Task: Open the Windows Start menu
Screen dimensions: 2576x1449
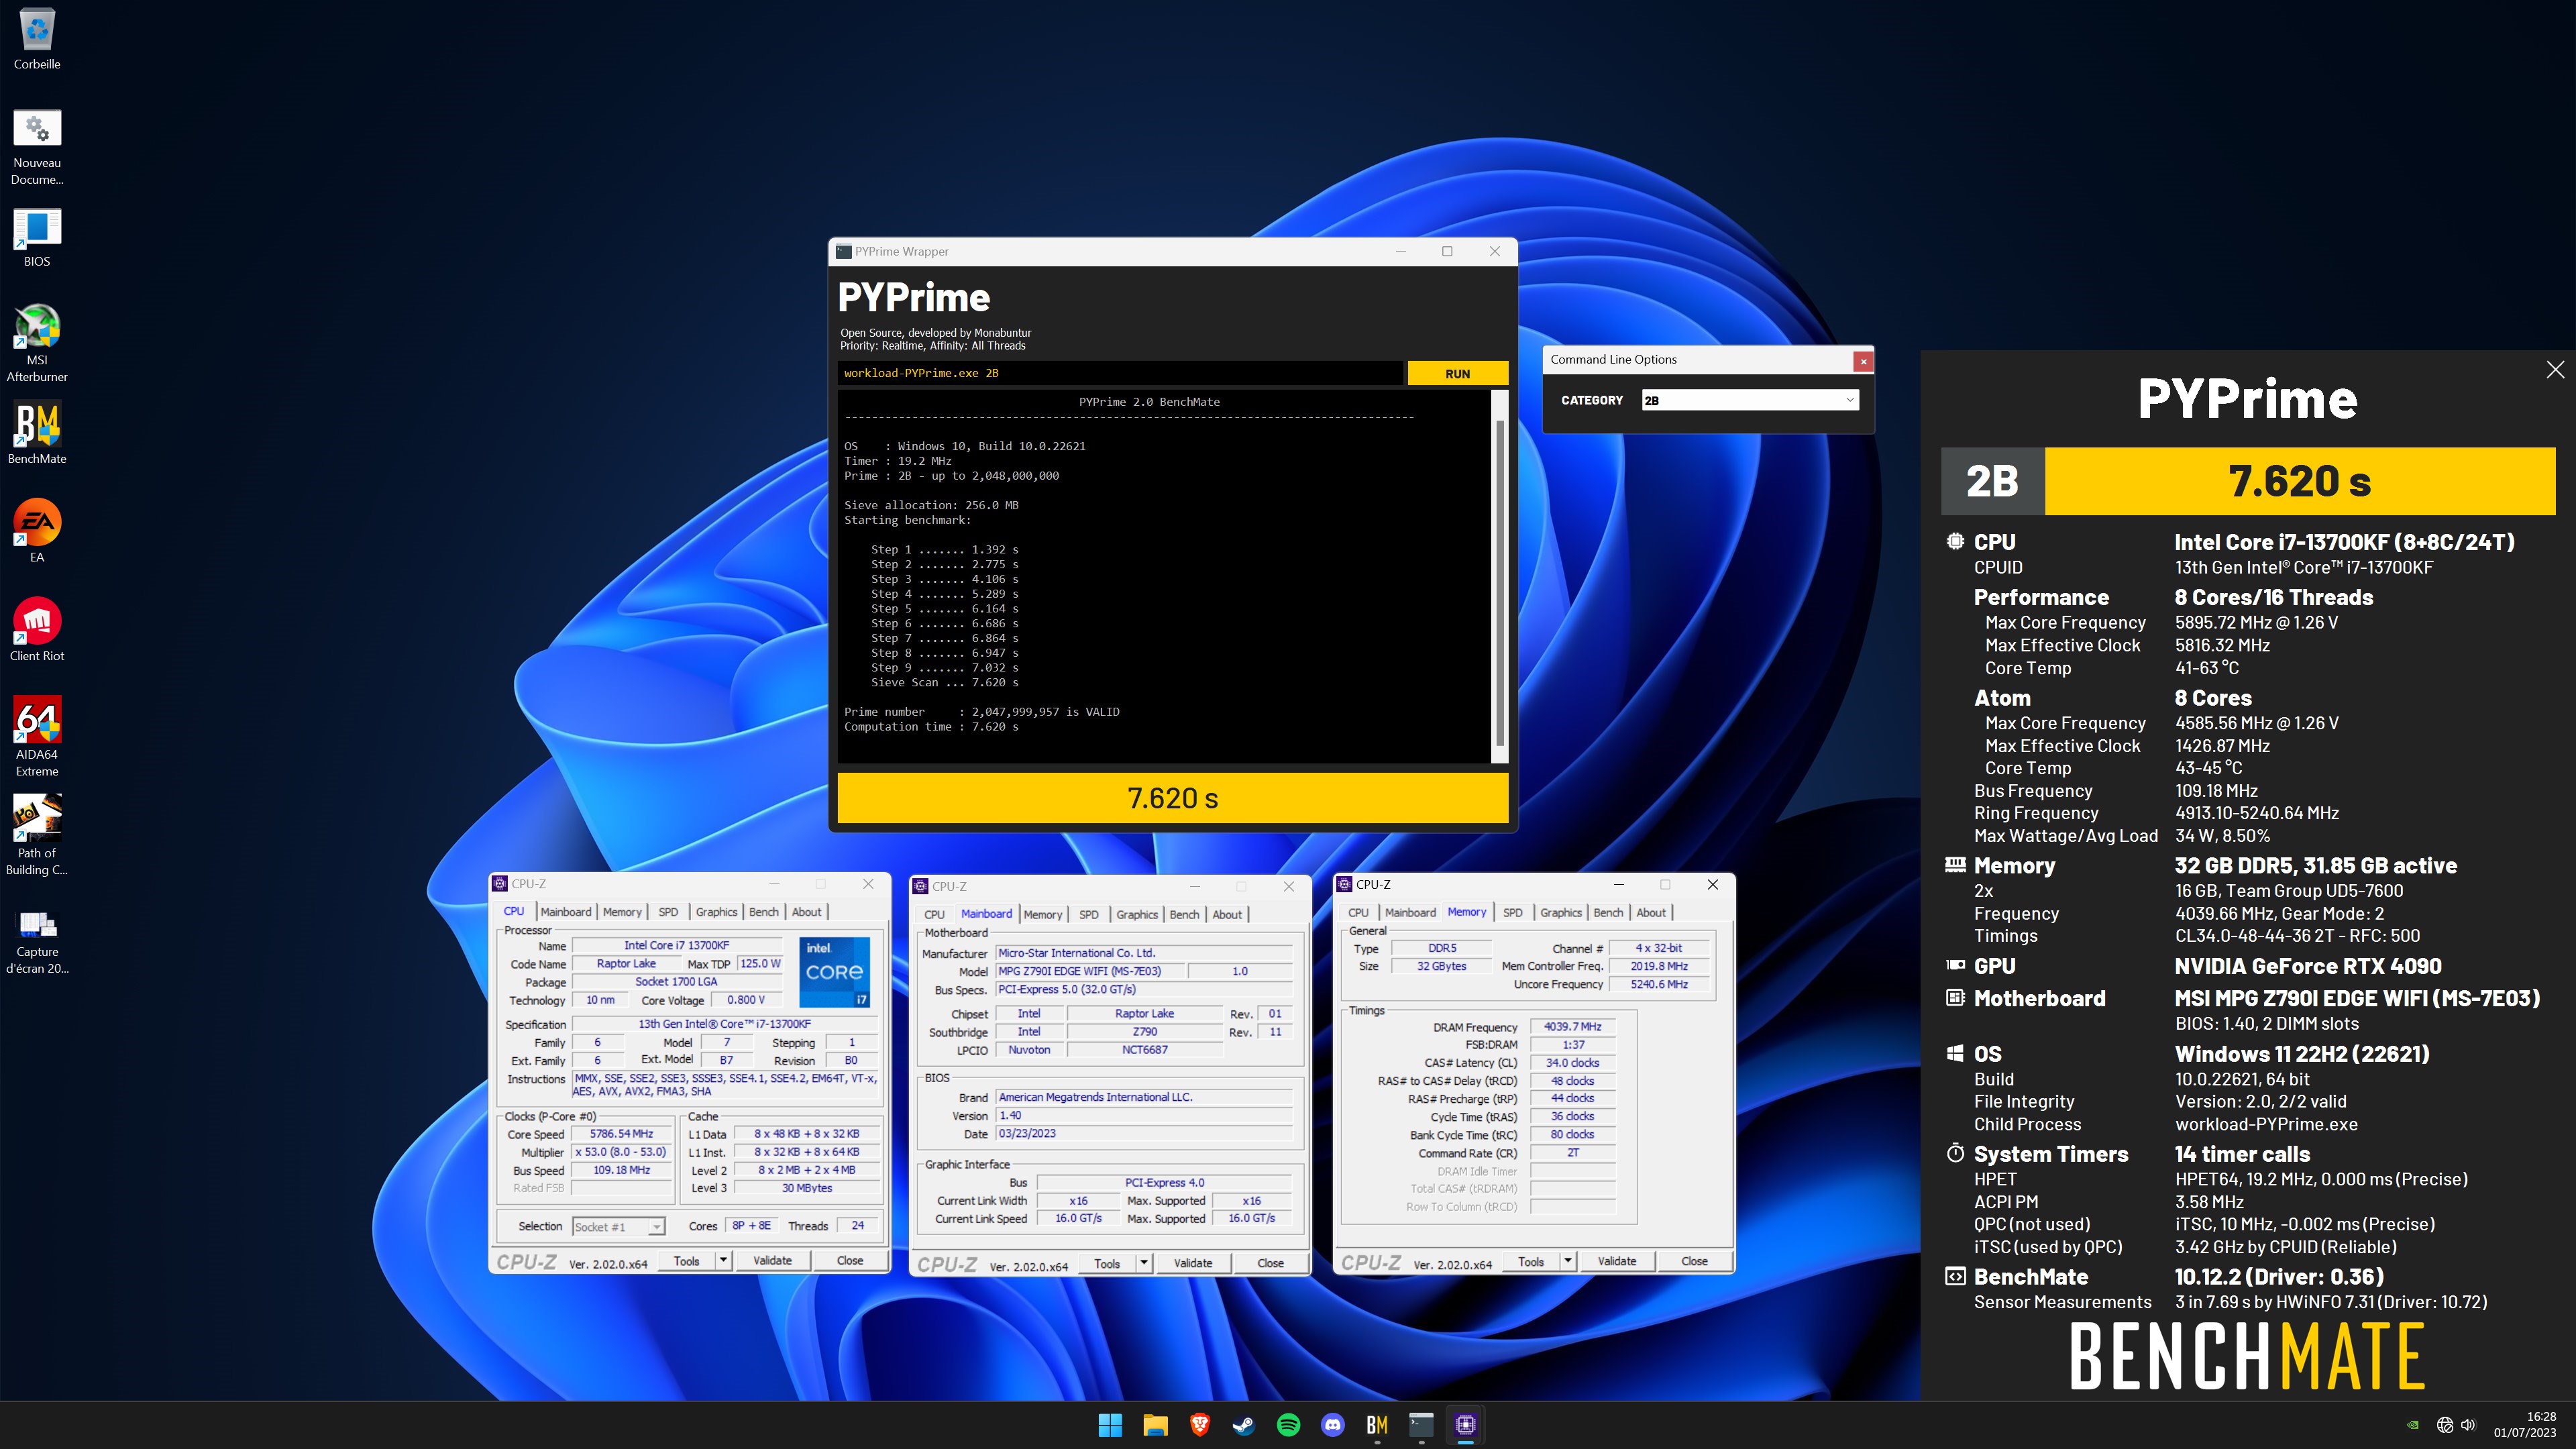Action: (x=1110, y=1425)
